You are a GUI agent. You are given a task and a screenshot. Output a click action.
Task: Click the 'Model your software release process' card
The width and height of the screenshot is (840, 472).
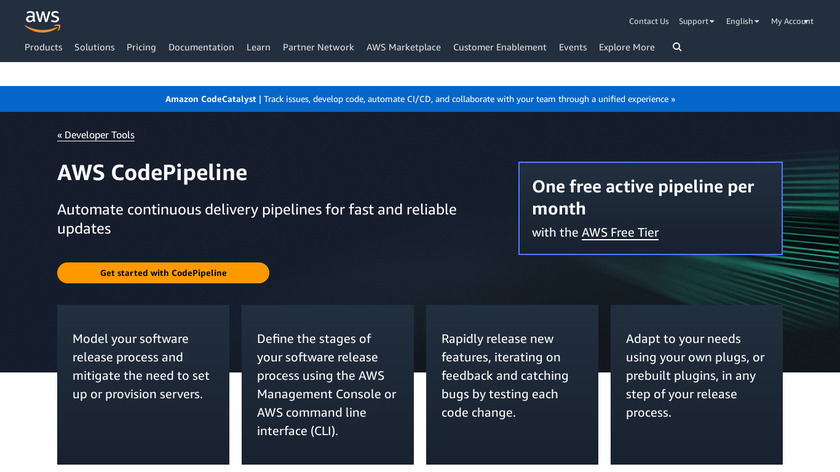(143, 384)
